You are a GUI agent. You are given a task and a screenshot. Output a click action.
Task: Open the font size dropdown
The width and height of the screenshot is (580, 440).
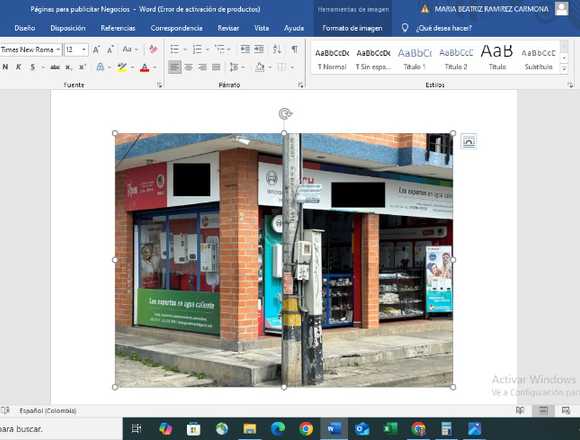click(x=84, y=49)
